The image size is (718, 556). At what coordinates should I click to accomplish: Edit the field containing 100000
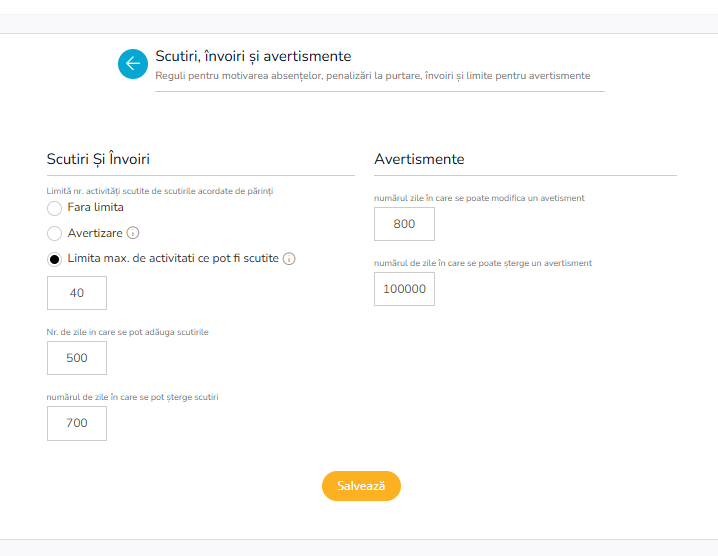click(404, 289)
